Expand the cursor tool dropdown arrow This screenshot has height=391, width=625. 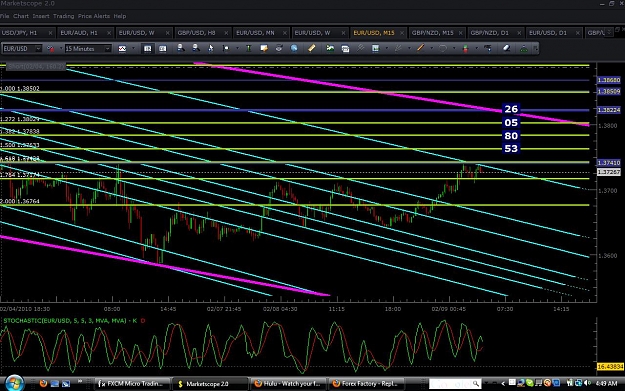click(x=237, y=49)
